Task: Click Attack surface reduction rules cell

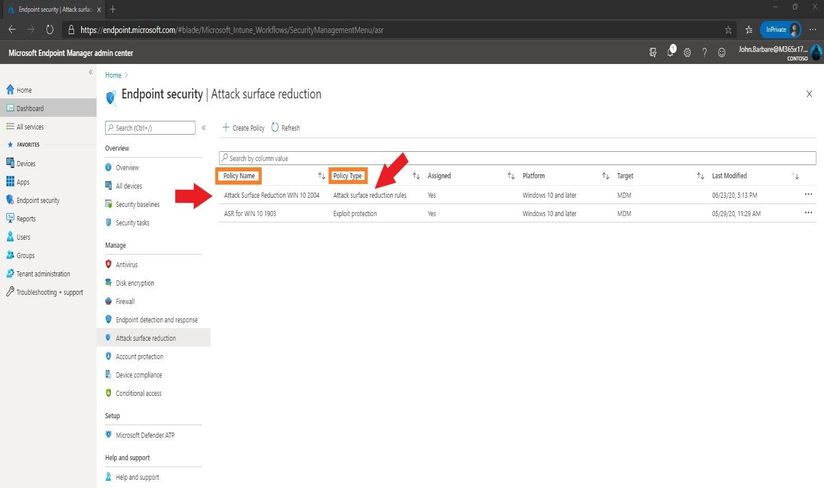Action: click(369, 195)
